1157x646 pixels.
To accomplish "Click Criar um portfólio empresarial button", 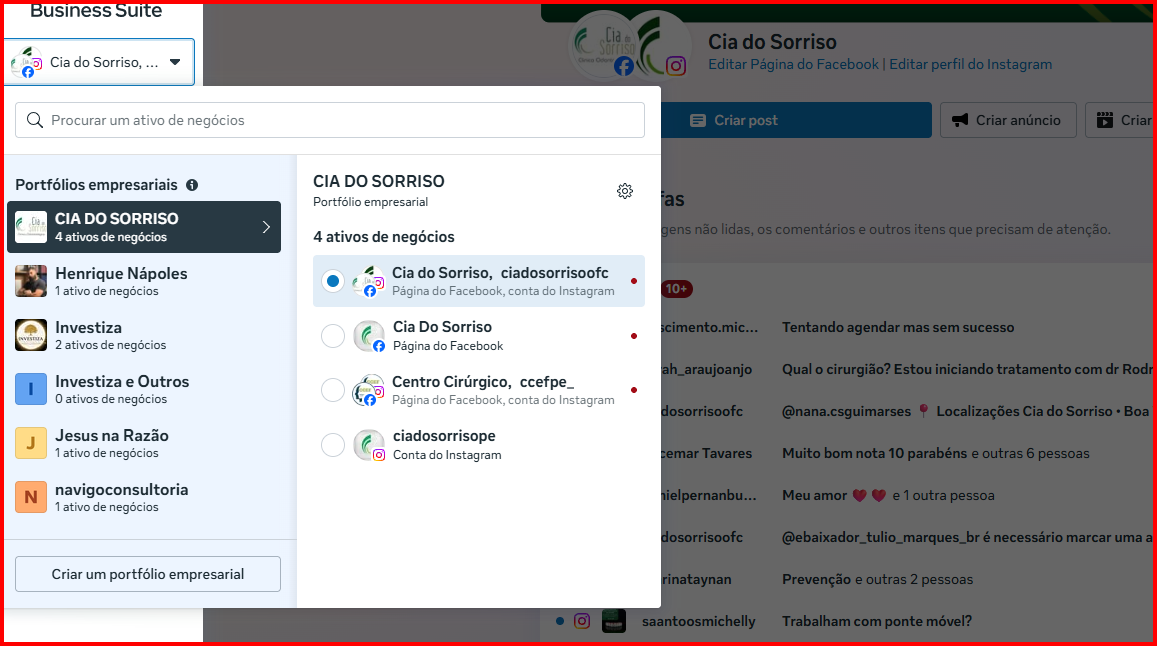I will tap(148, 574).
